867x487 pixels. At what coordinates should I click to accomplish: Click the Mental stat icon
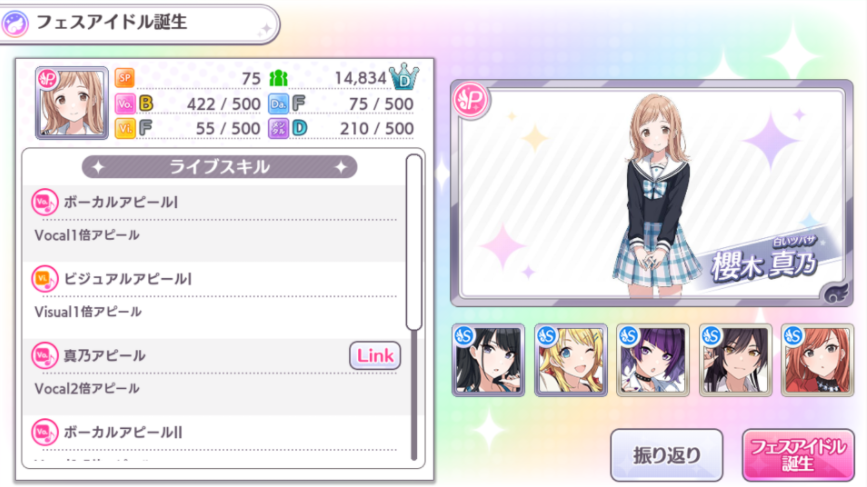pyautogui.click(x=278, y=128)
